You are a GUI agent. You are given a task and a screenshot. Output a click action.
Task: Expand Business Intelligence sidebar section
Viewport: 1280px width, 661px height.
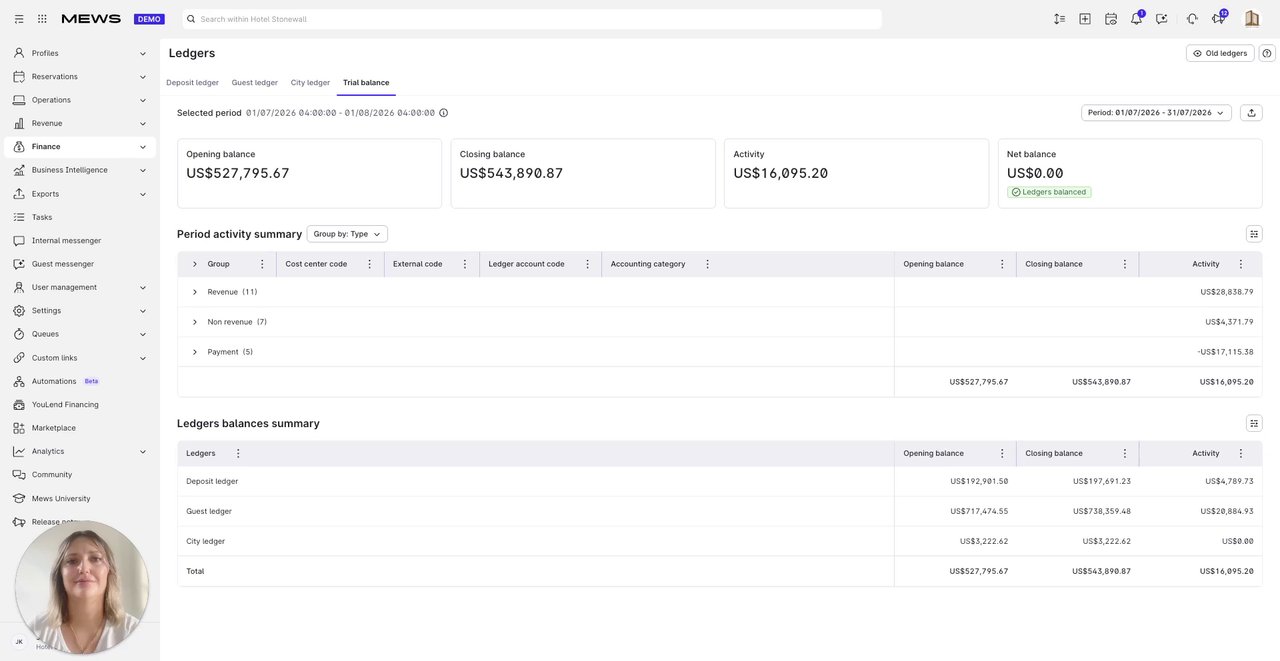[80, 170]
